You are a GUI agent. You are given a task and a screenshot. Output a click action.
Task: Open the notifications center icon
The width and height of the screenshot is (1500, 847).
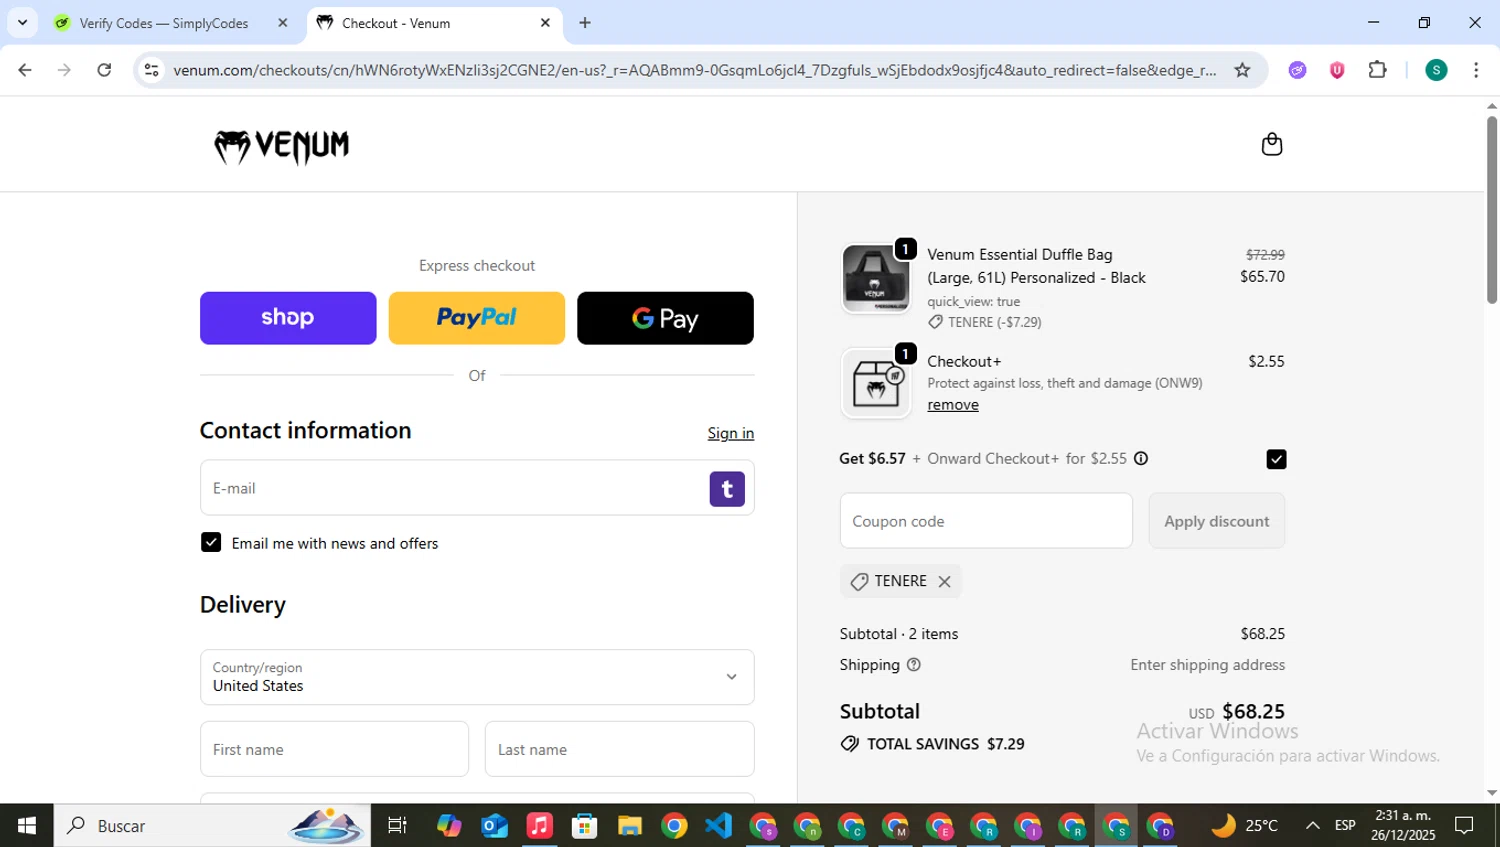pos(1464,825)
